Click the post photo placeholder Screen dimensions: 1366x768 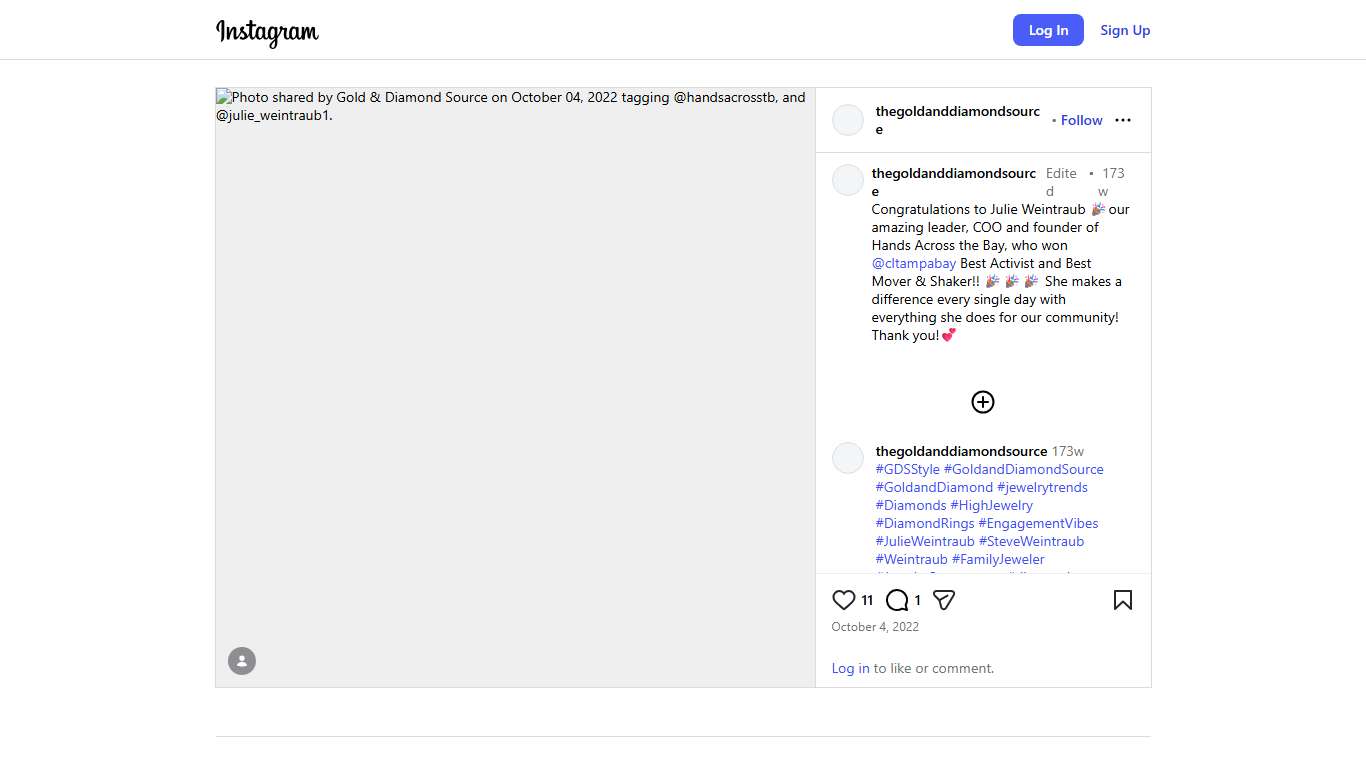(x=515, y=400)
